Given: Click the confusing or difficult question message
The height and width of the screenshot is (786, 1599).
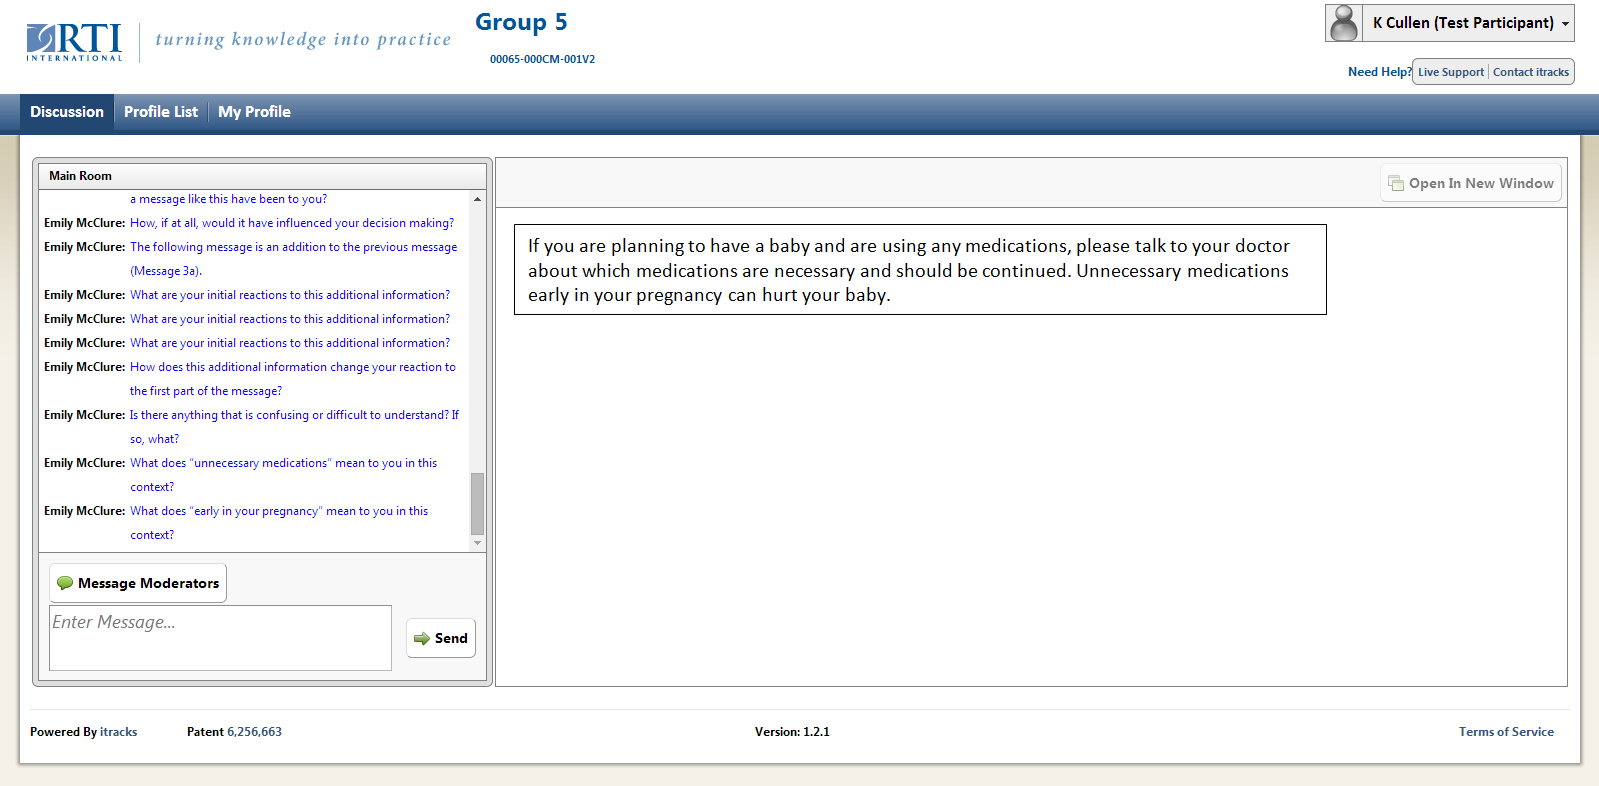Looking at the screenshot, I should pos(294,427).
